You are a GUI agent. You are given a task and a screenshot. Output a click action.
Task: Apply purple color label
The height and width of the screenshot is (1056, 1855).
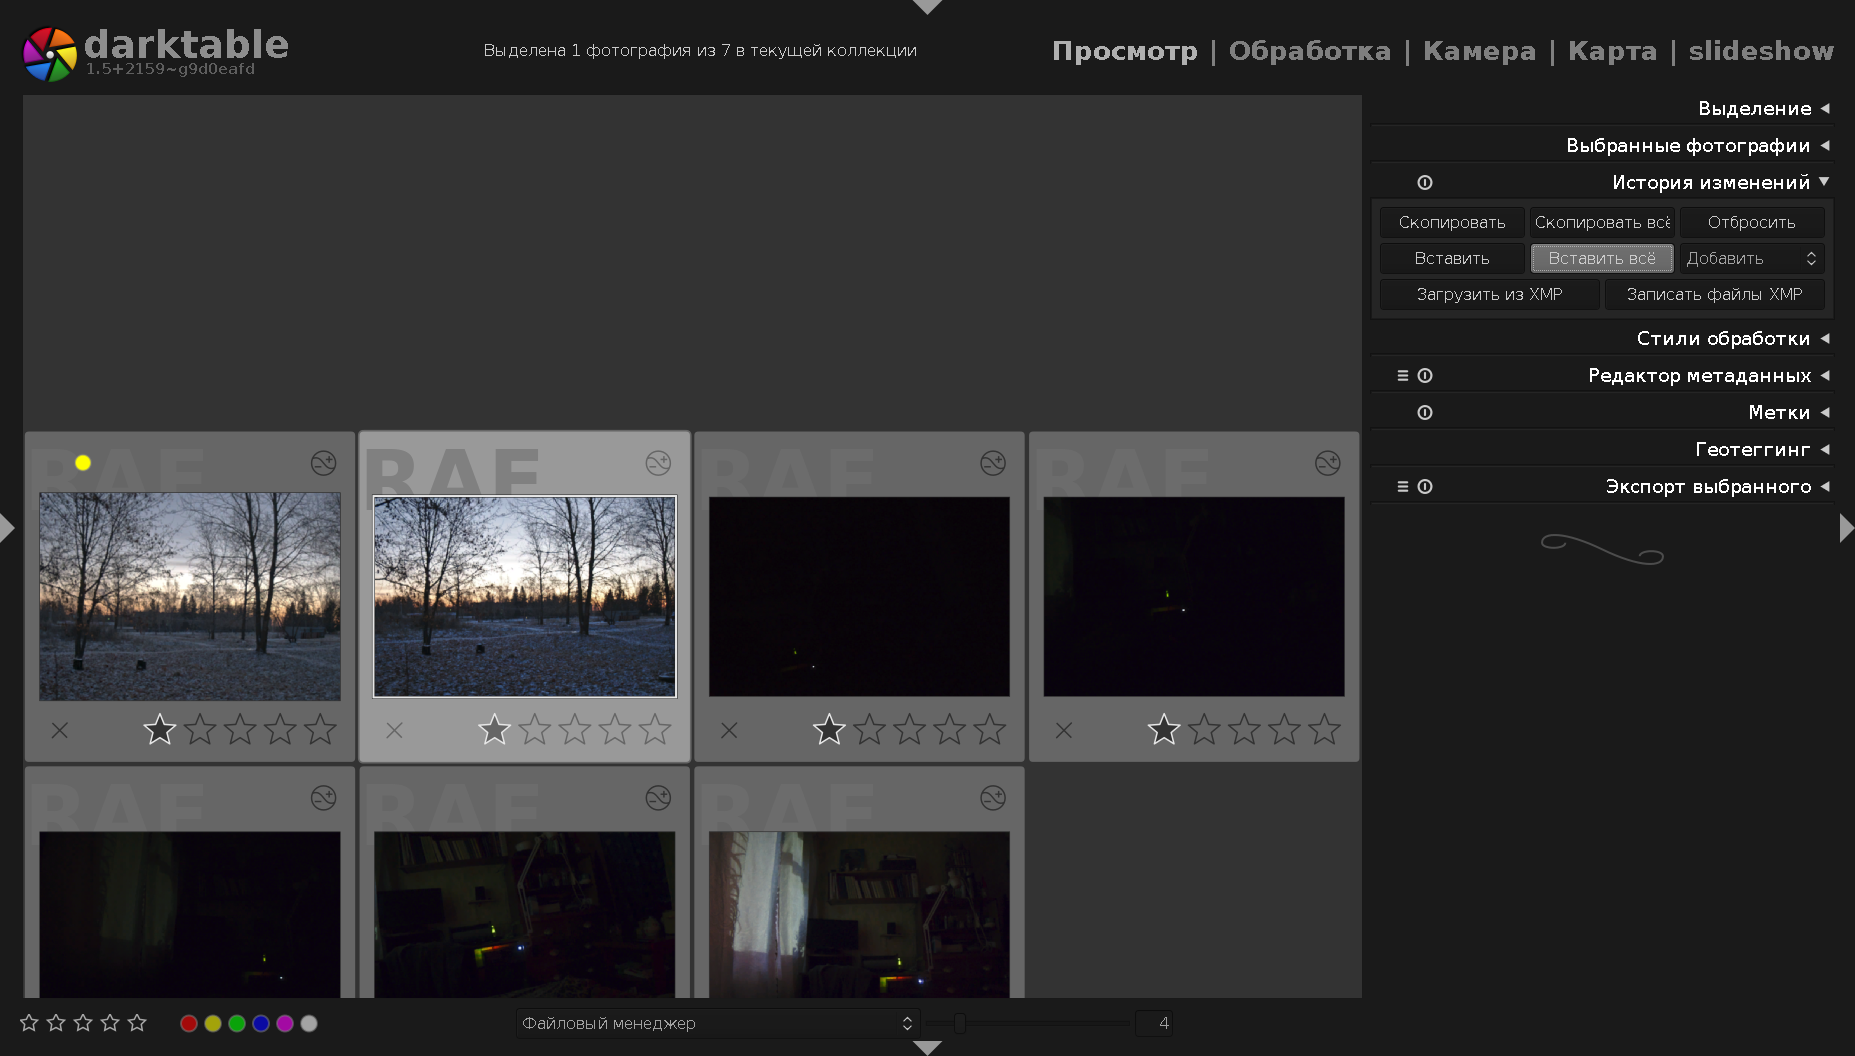coord(285,1023)
